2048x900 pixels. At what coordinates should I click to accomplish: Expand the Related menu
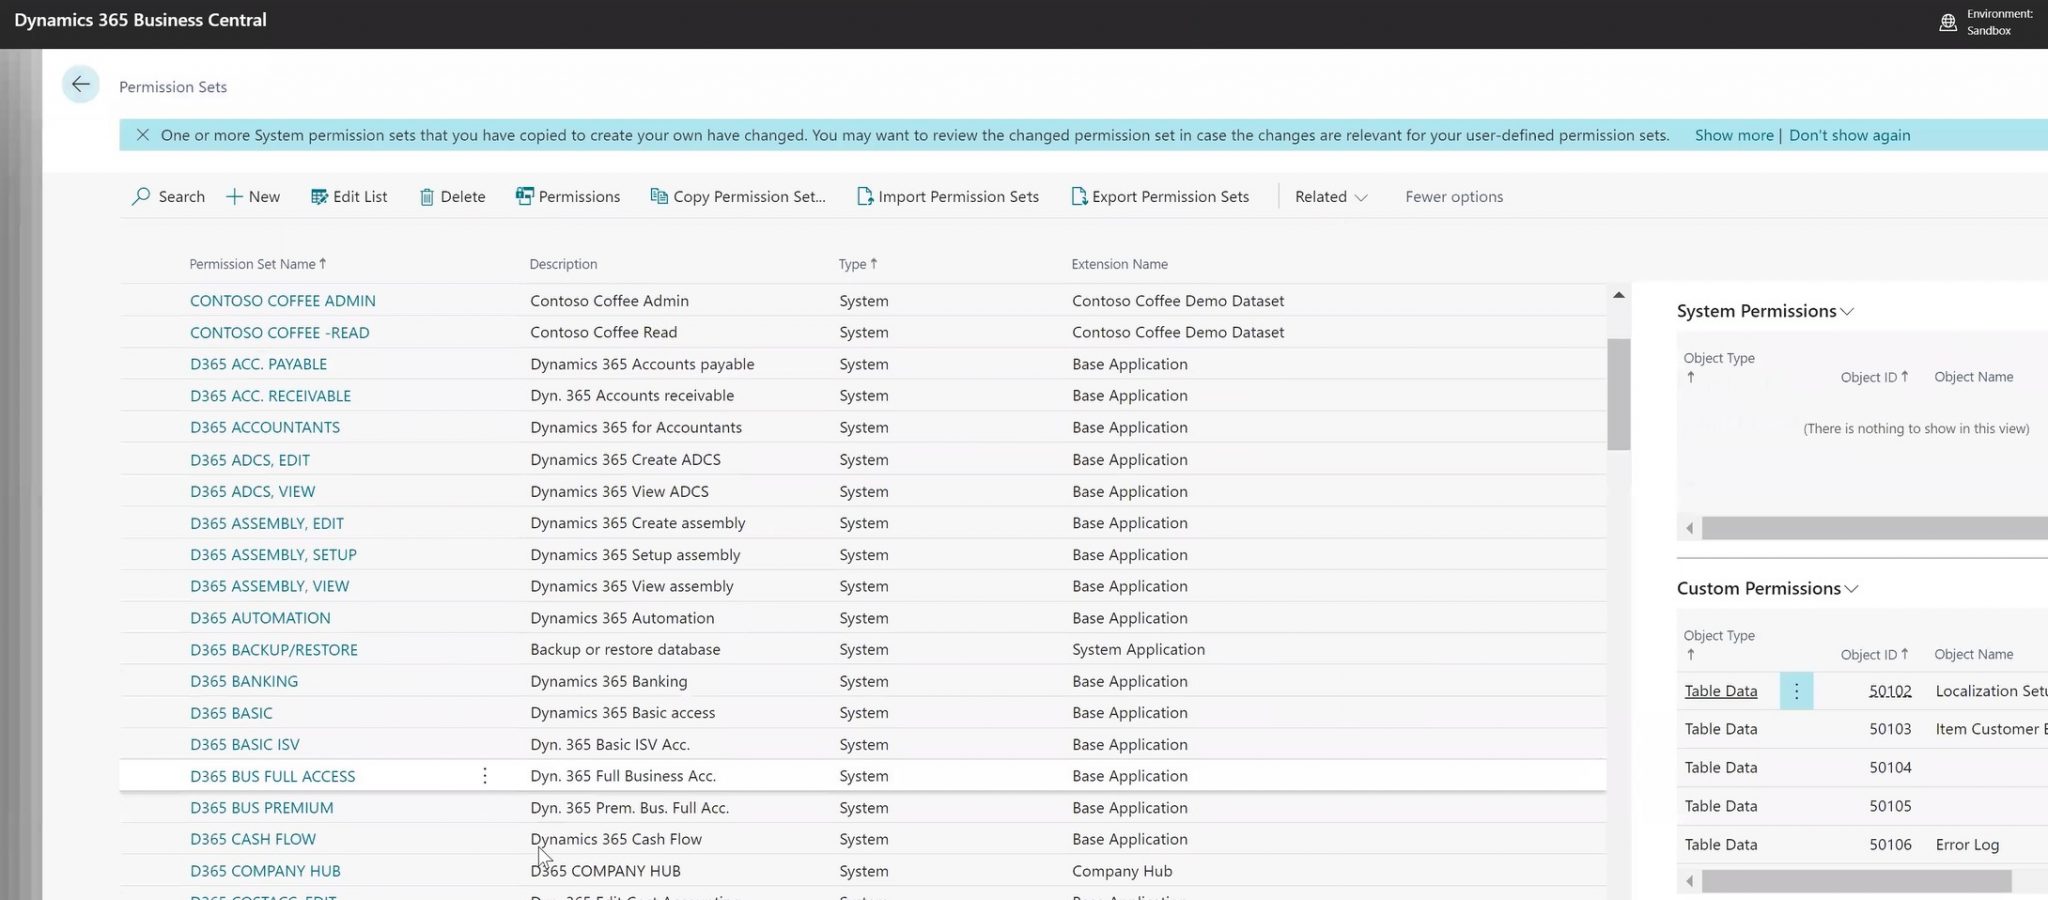1331,197
